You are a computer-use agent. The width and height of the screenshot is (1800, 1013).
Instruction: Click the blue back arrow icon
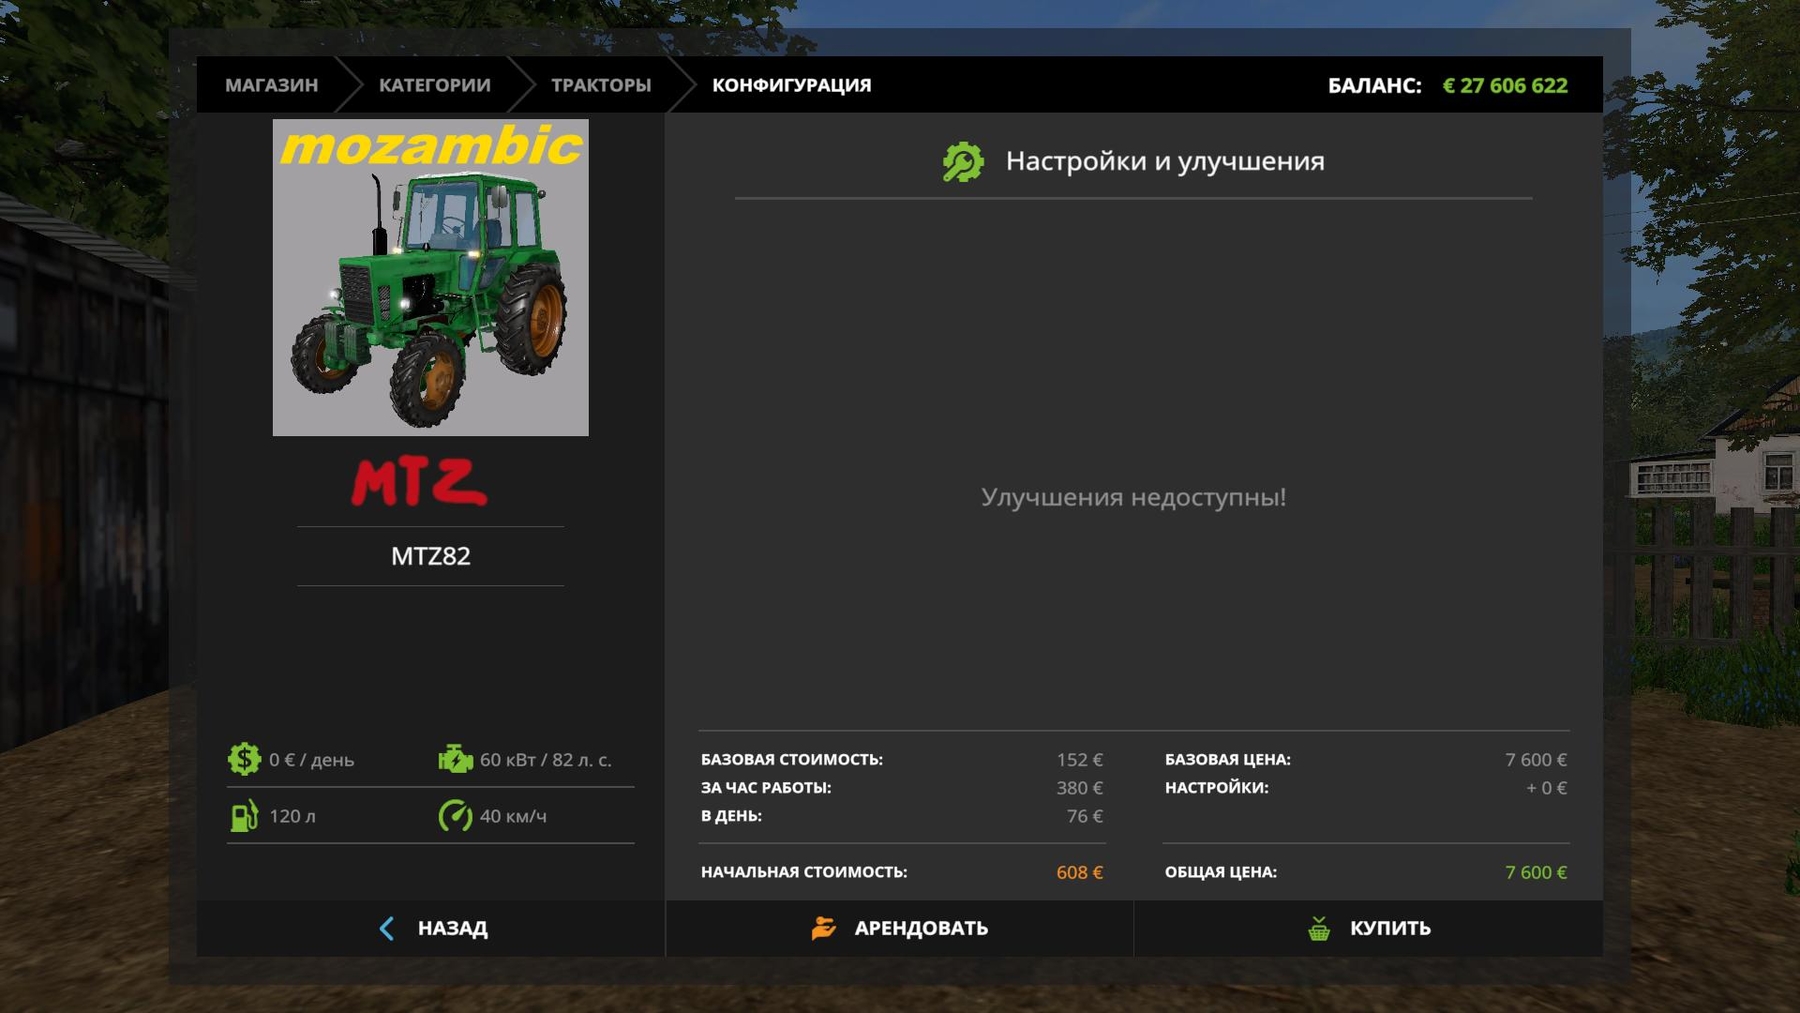tap(387, 928)
